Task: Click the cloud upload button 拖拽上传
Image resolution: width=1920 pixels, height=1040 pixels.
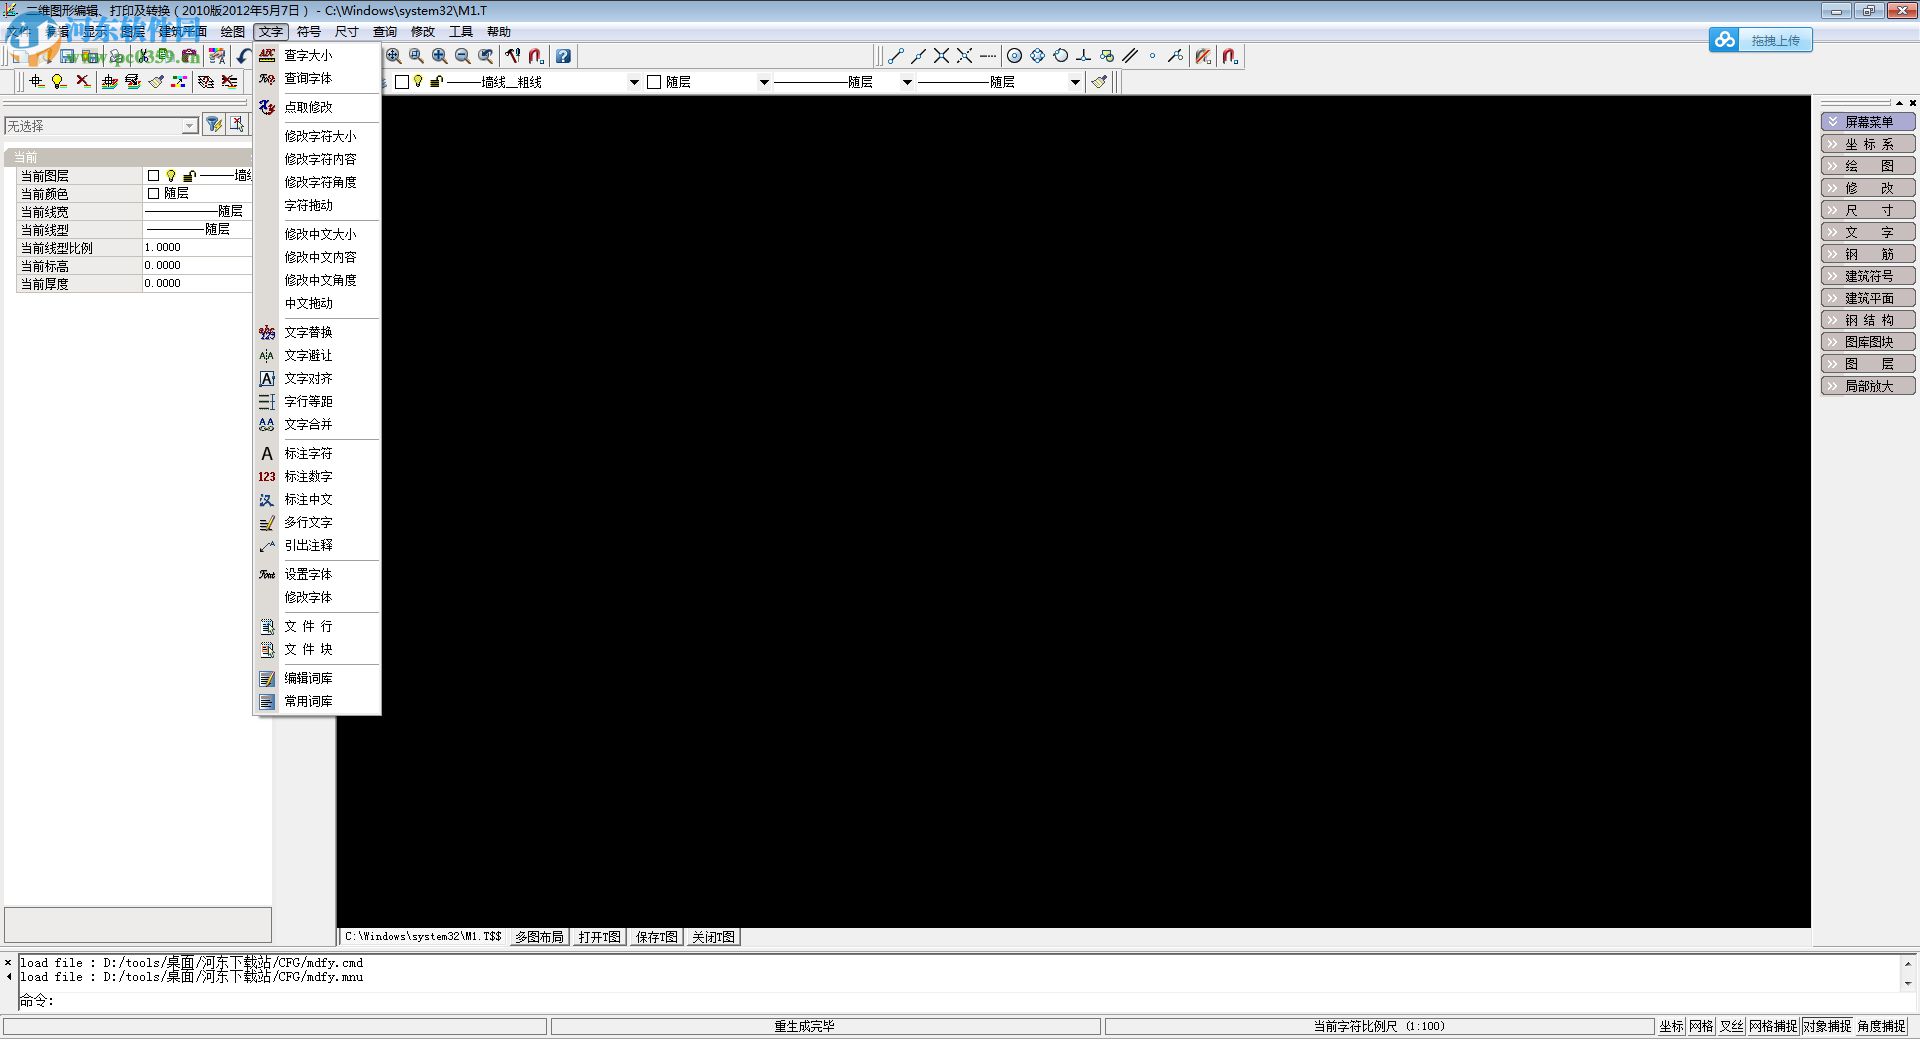Action: (1760, 40)
